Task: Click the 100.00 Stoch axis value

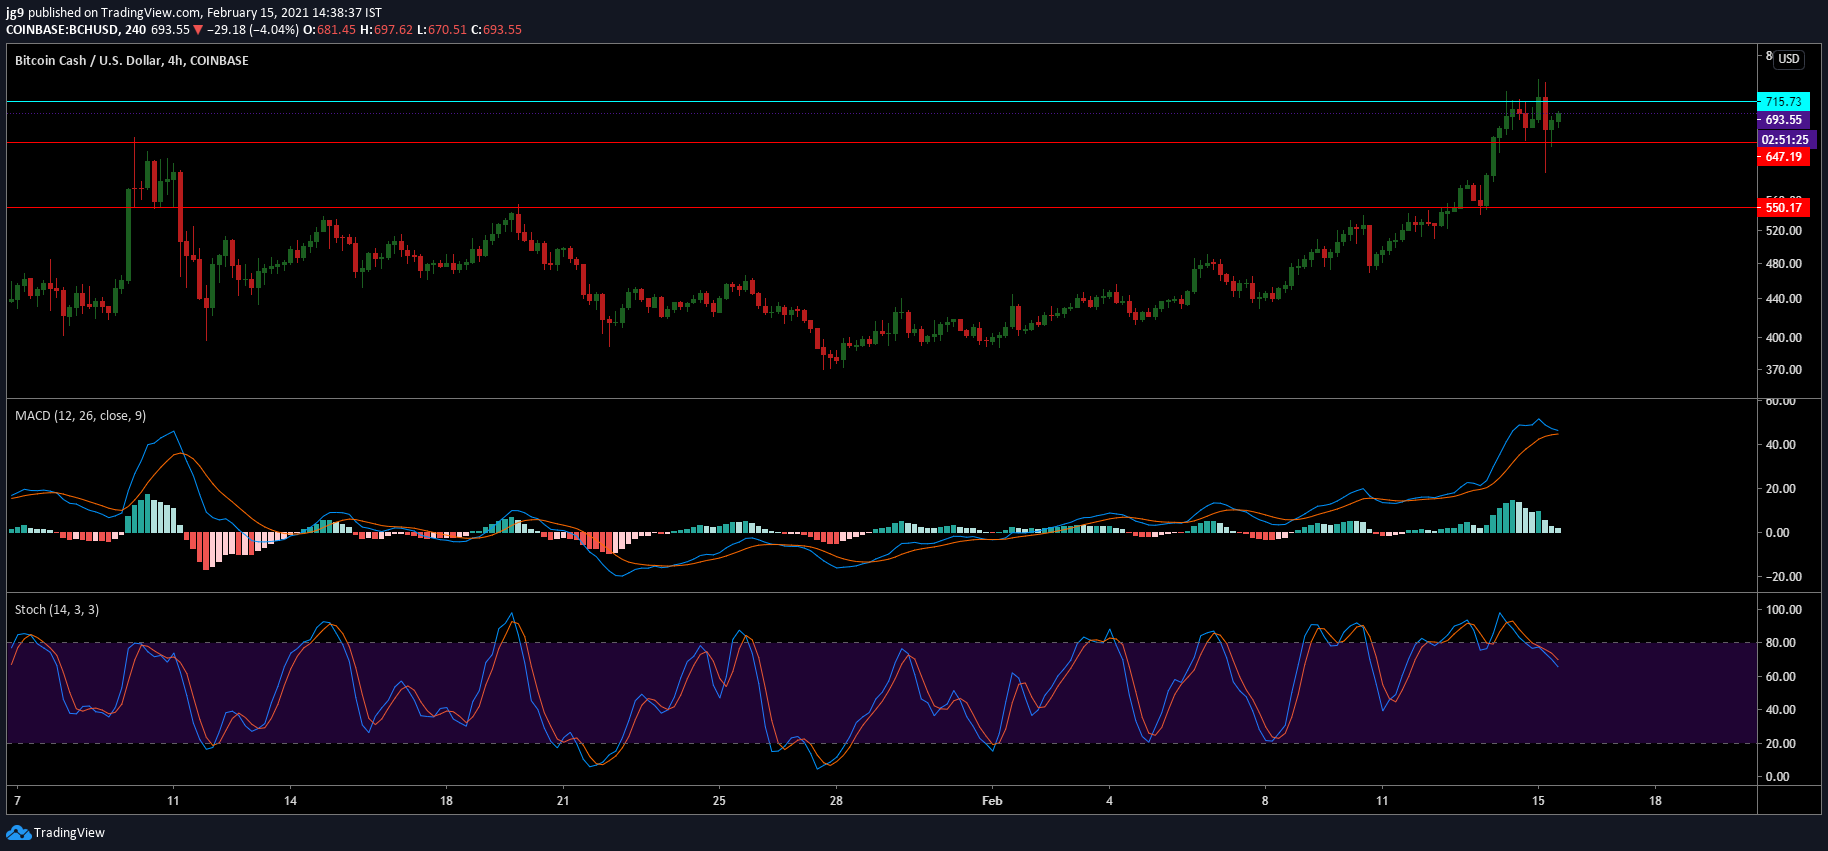Action: point(1784,610)
